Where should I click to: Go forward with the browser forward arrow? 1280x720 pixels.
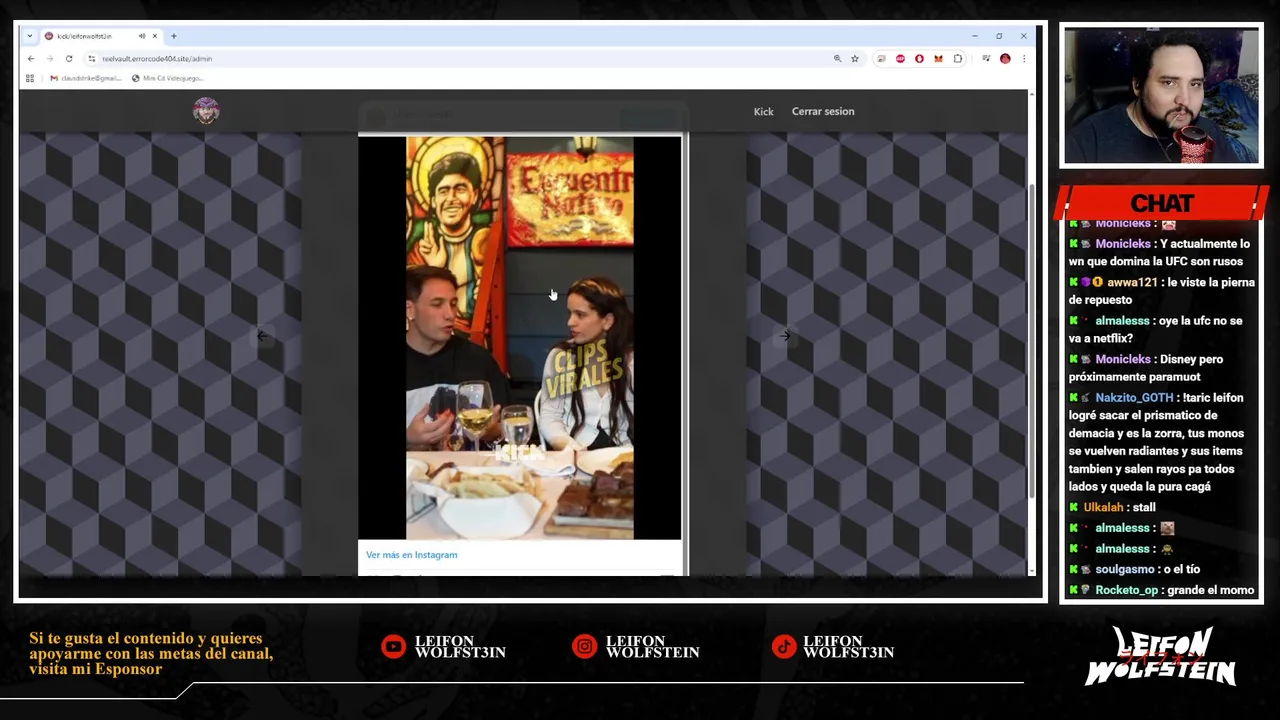(x=49, y=59)
